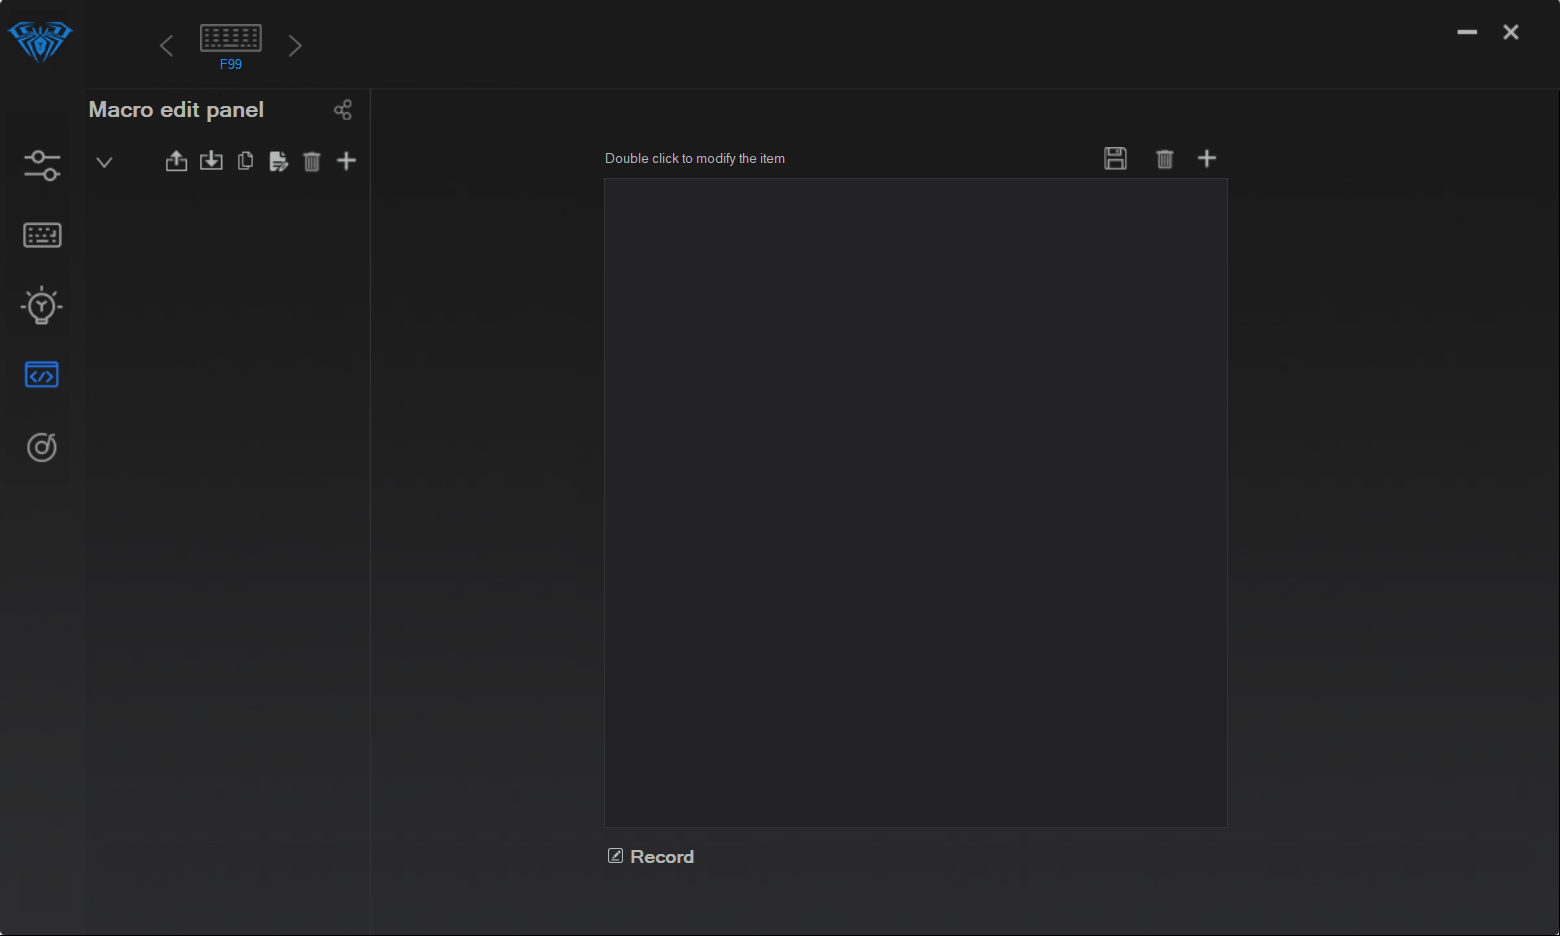Screen dimensions: 1560x936
Task: Click inside the macro action list area
Action: click(916, 503)
